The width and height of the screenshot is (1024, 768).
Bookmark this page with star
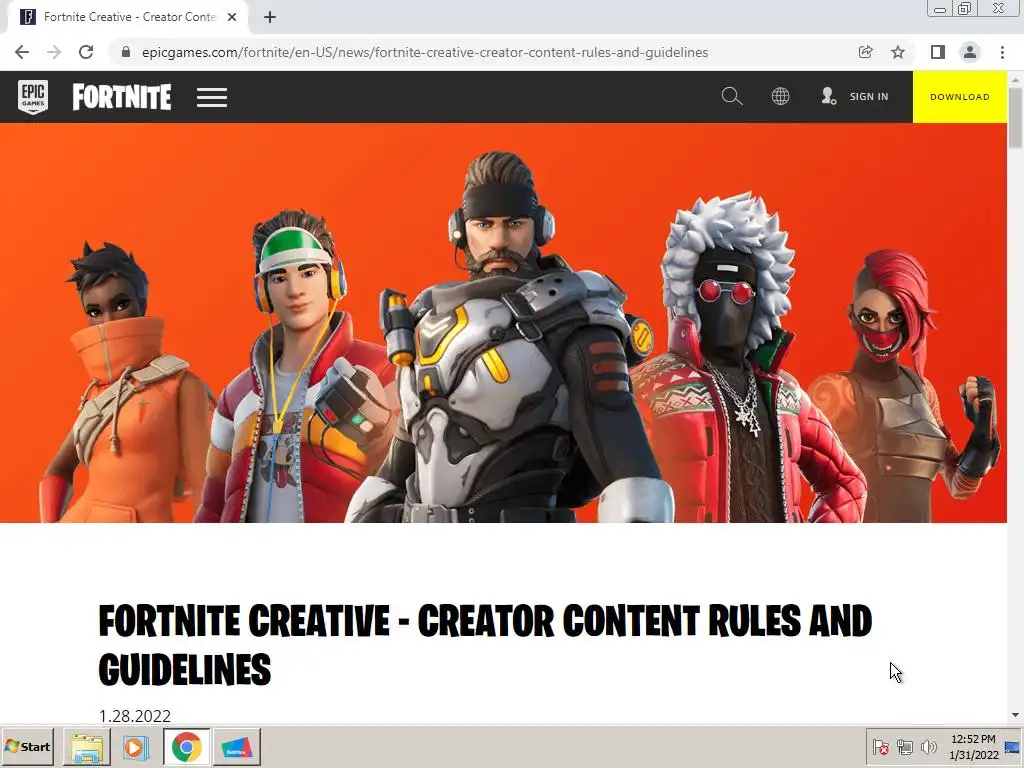click(x=898, y=52)
